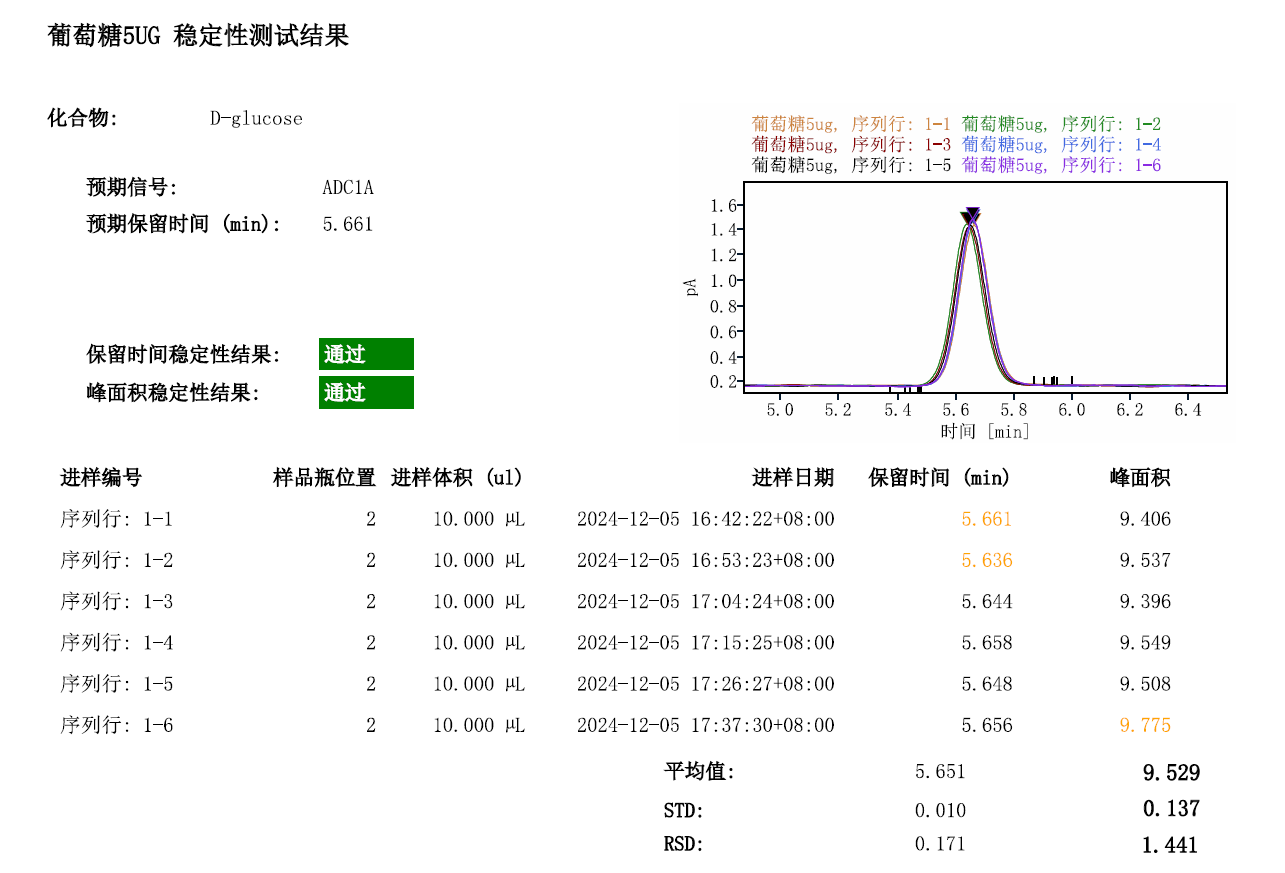1285x873 pixels.
Task: Click the green 通过 badge for retention time stability
Action: tap(366, 354)
